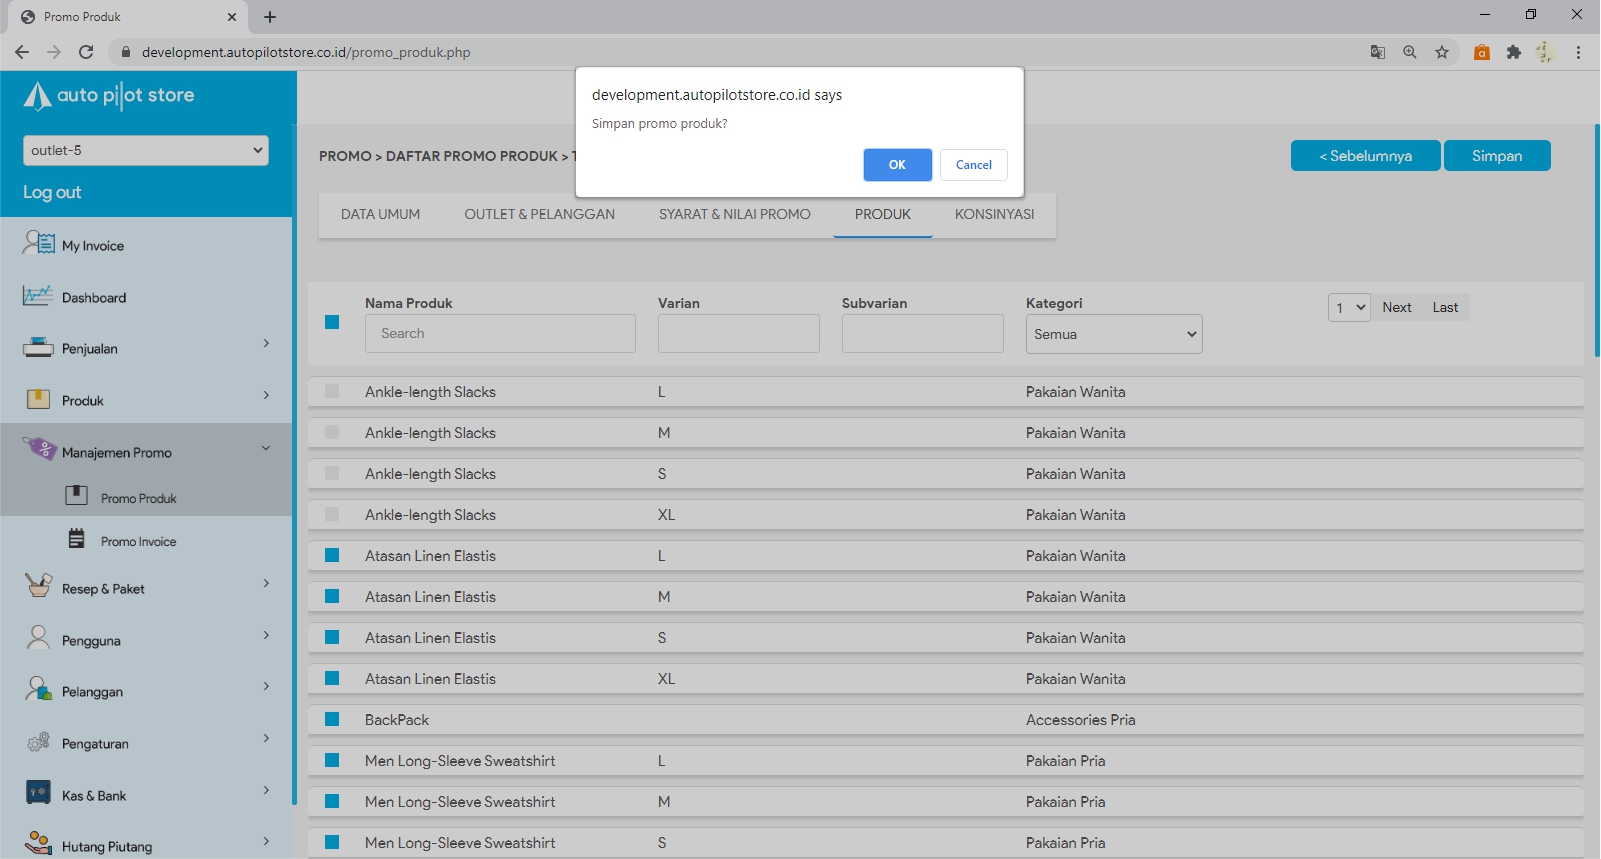Collapse the Manajemen Promo menu chevron

[266, 449]
